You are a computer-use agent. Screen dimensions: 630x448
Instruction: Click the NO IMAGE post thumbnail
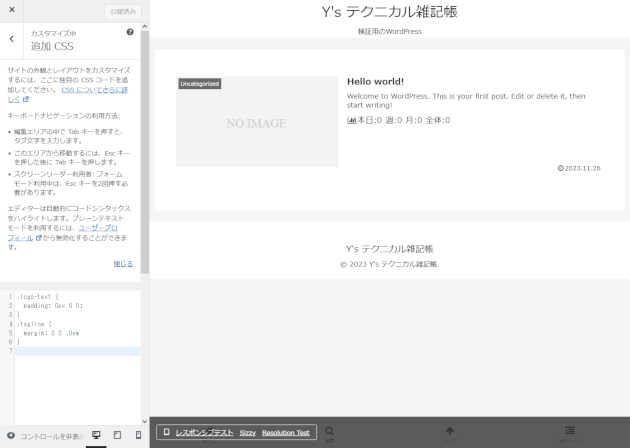[256, 122]
